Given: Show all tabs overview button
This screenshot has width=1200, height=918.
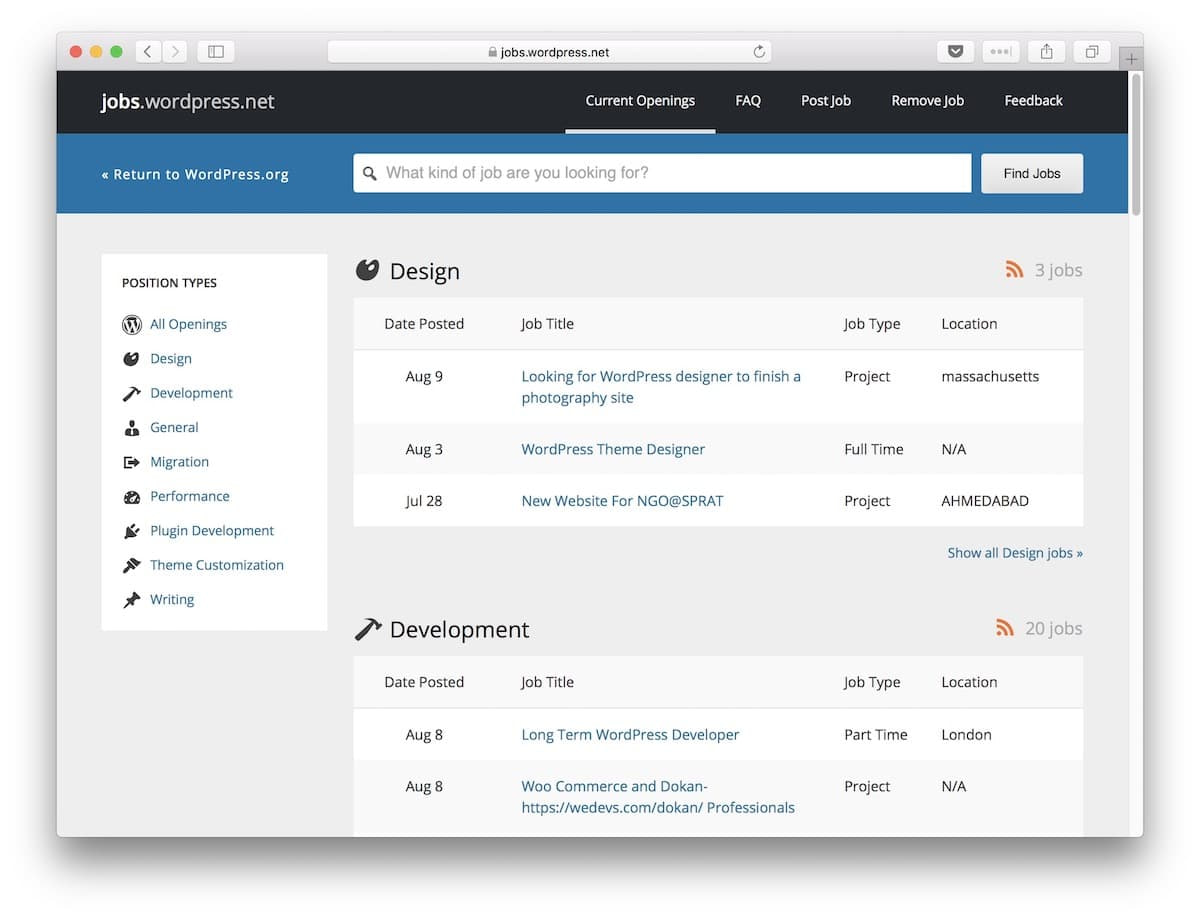Looking at the screenshot, I should [x=1092, y=51].
